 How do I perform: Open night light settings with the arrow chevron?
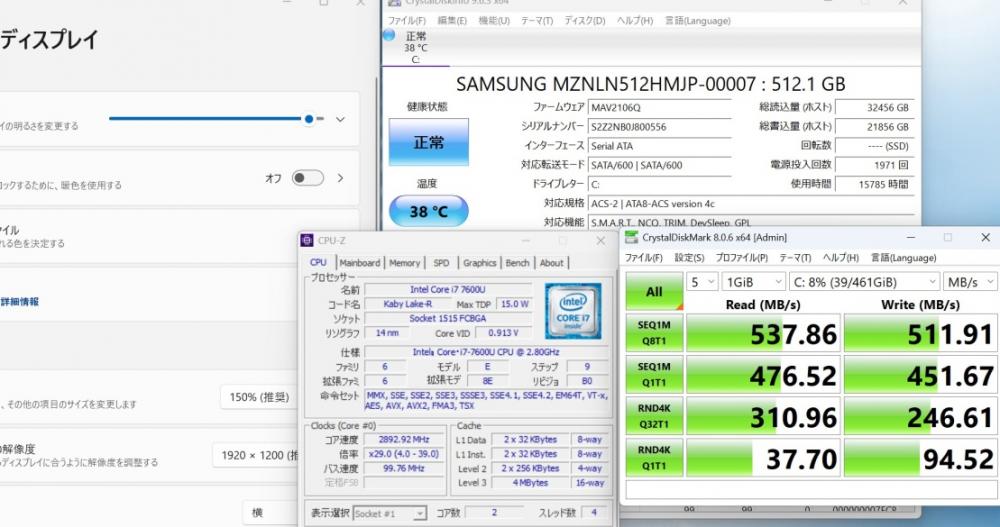point(341,178)
